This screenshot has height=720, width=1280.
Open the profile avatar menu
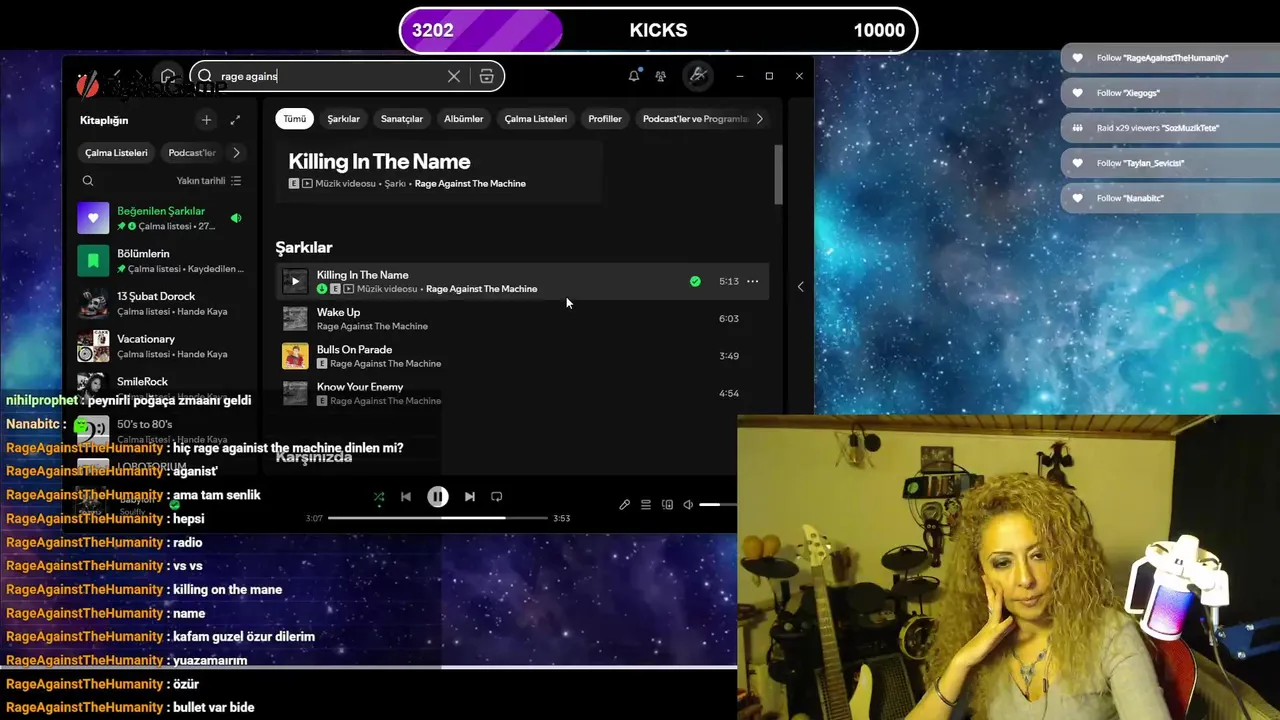pos(698,76)
